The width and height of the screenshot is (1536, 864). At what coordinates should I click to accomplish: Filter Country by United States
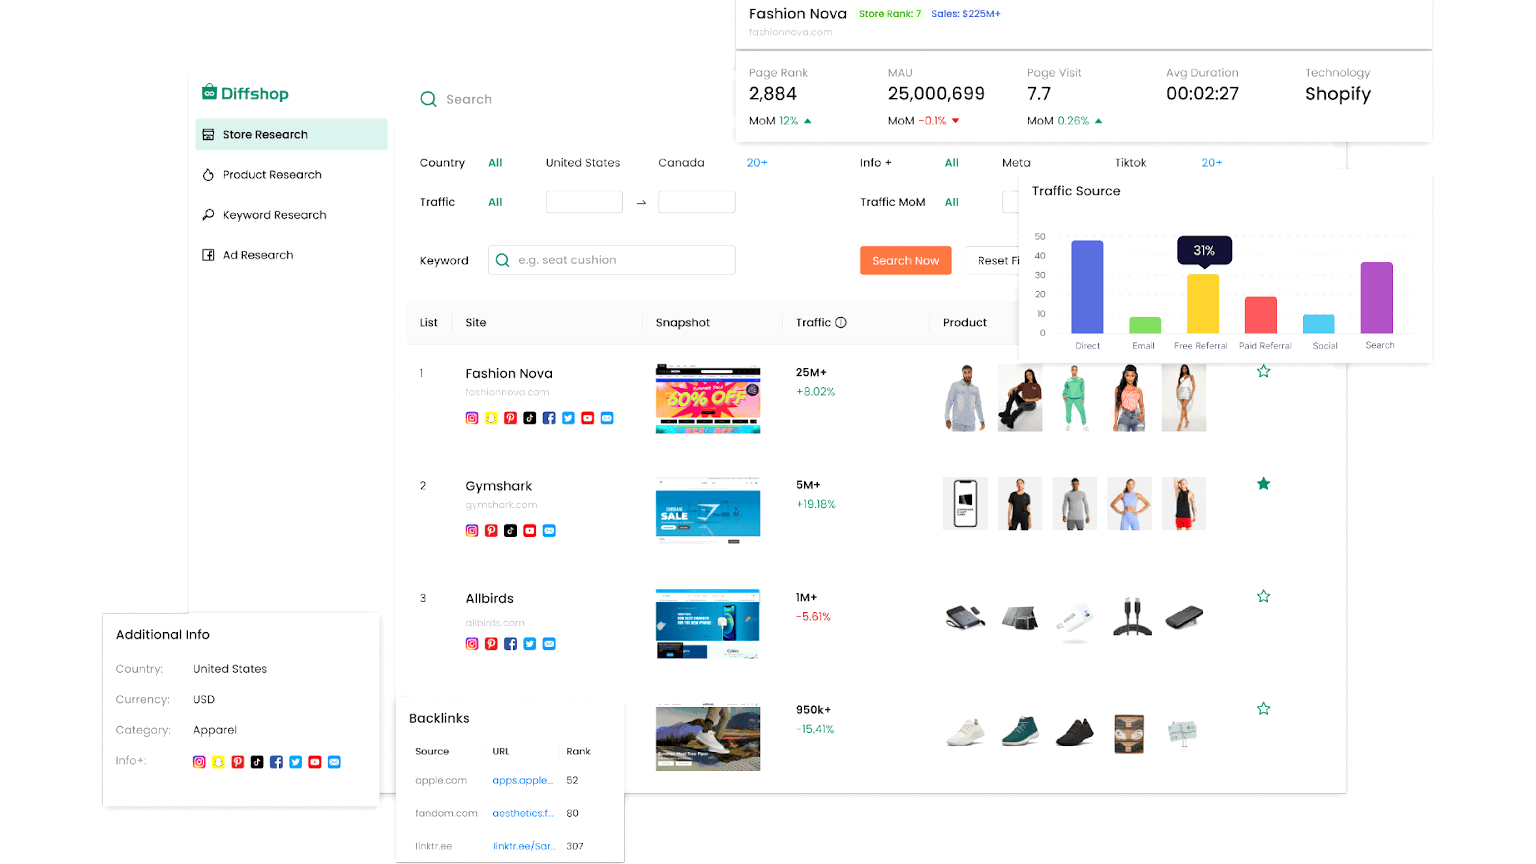(x=583, y=163)
